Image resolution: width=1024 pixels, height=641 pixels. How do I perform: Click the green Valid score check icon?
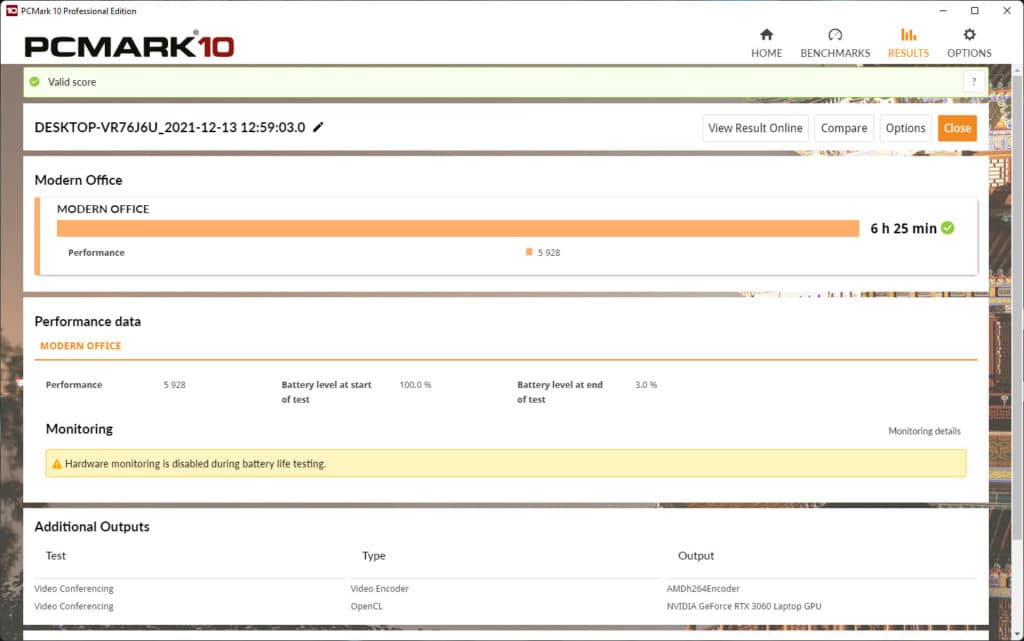pos(35,82)
